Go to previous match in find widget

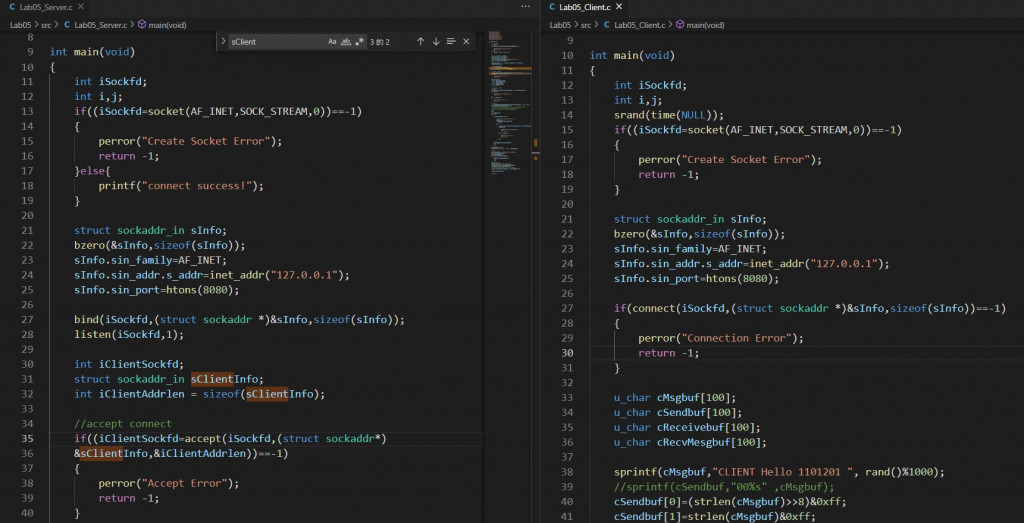pos(421,42)
